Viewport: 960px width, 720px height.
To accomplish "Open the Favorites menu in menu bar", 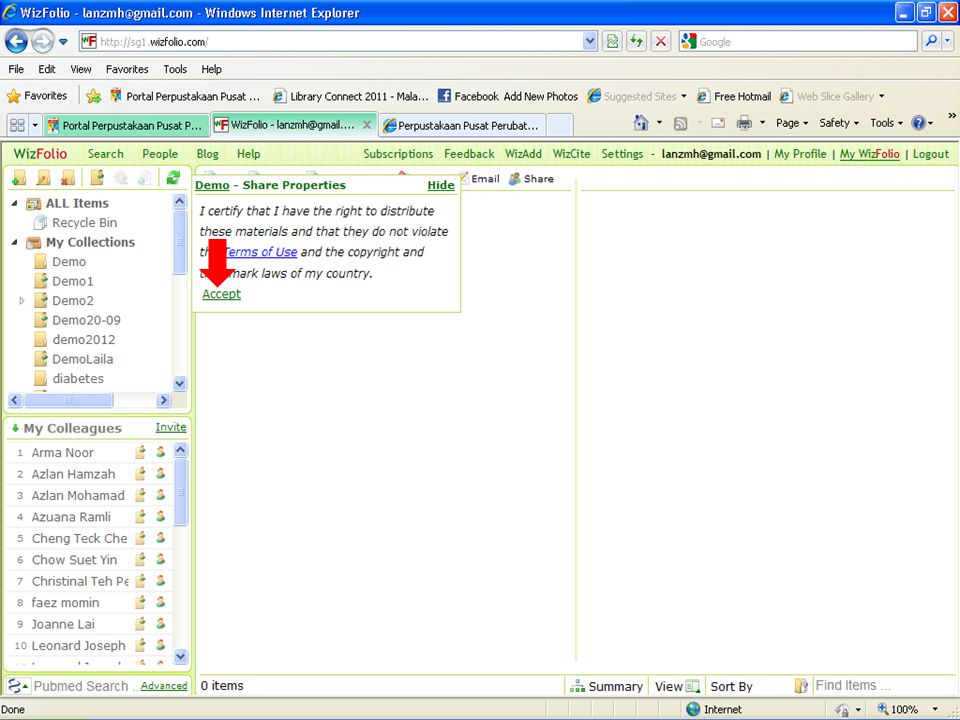I will click(x=127, y=69).
